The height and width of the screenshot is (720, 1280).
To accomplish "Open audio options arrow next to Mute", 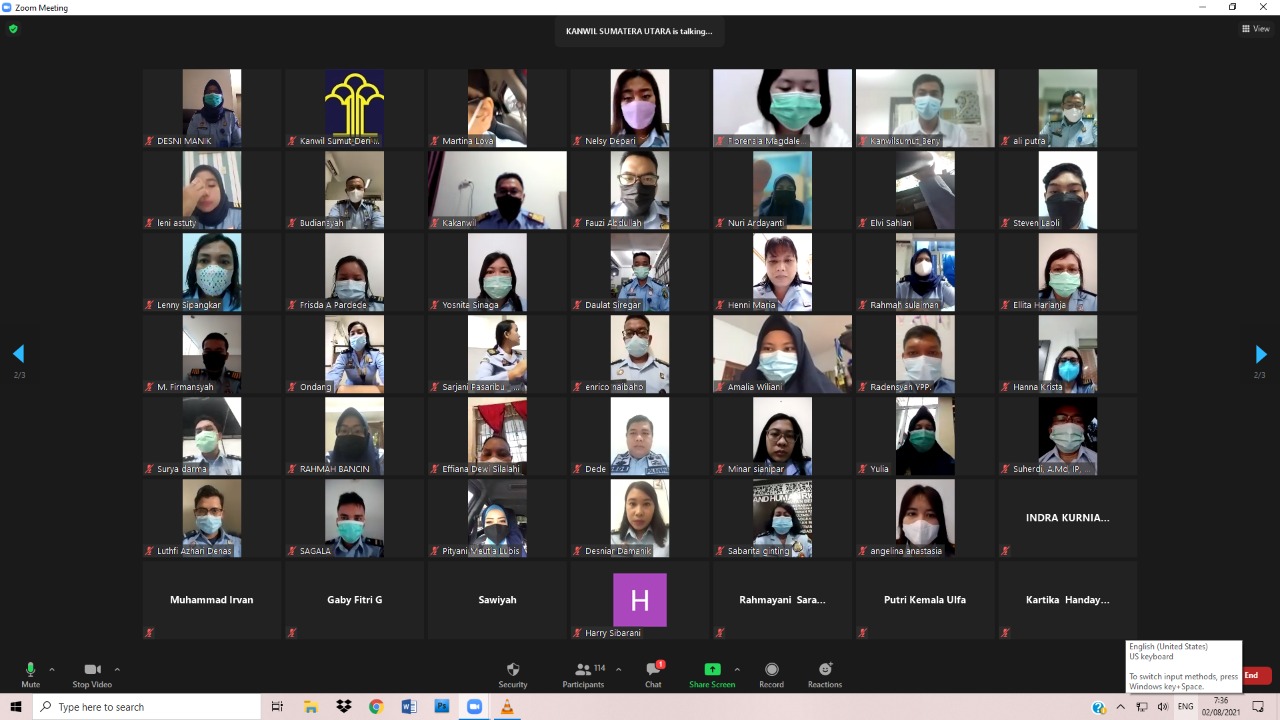I will click(x=52, y=669).
